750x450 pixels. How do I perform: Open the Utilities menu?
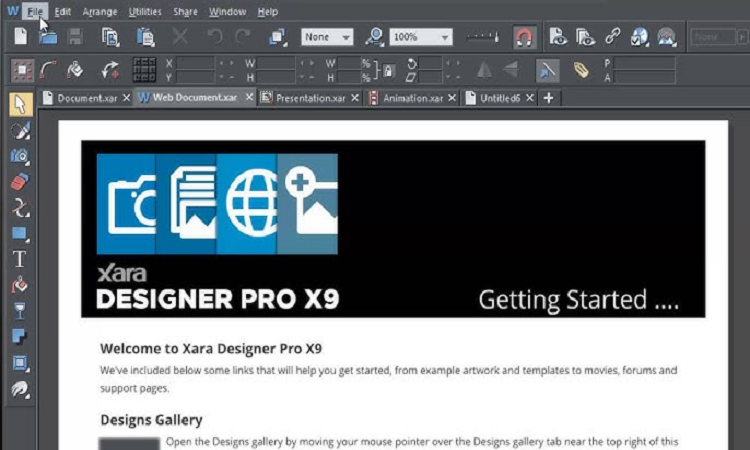[x=144, y=12]
